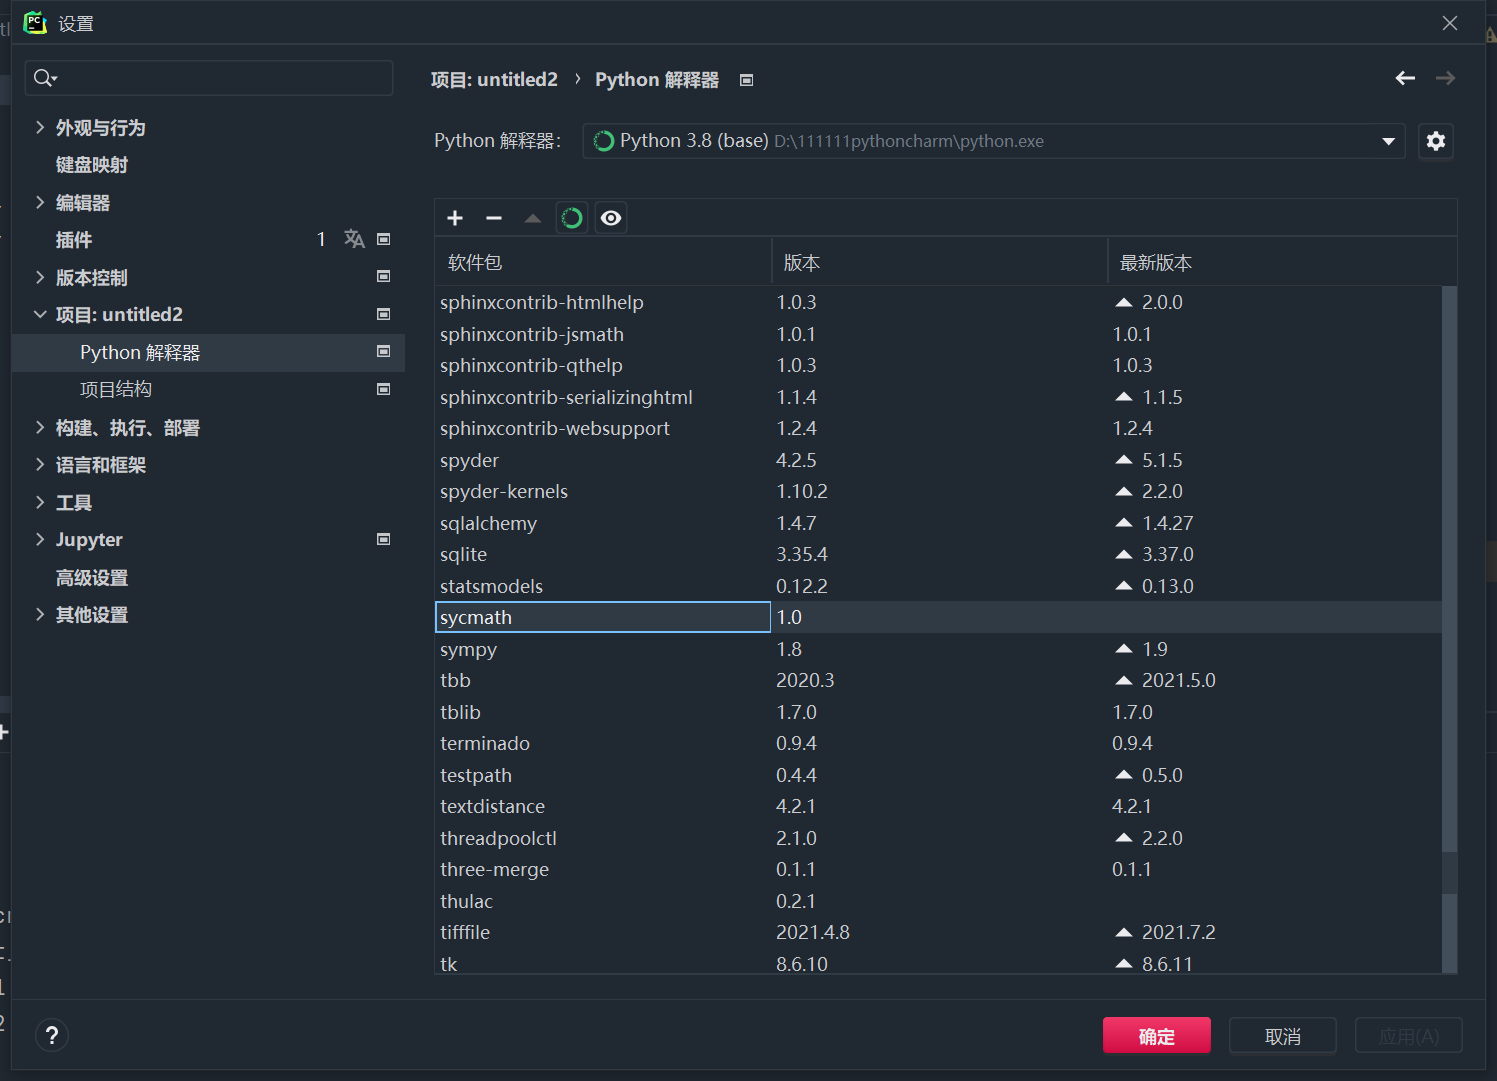Click the help question mark button
This screenshot has width=1497, height=1081.
(x=52, y=1035)
